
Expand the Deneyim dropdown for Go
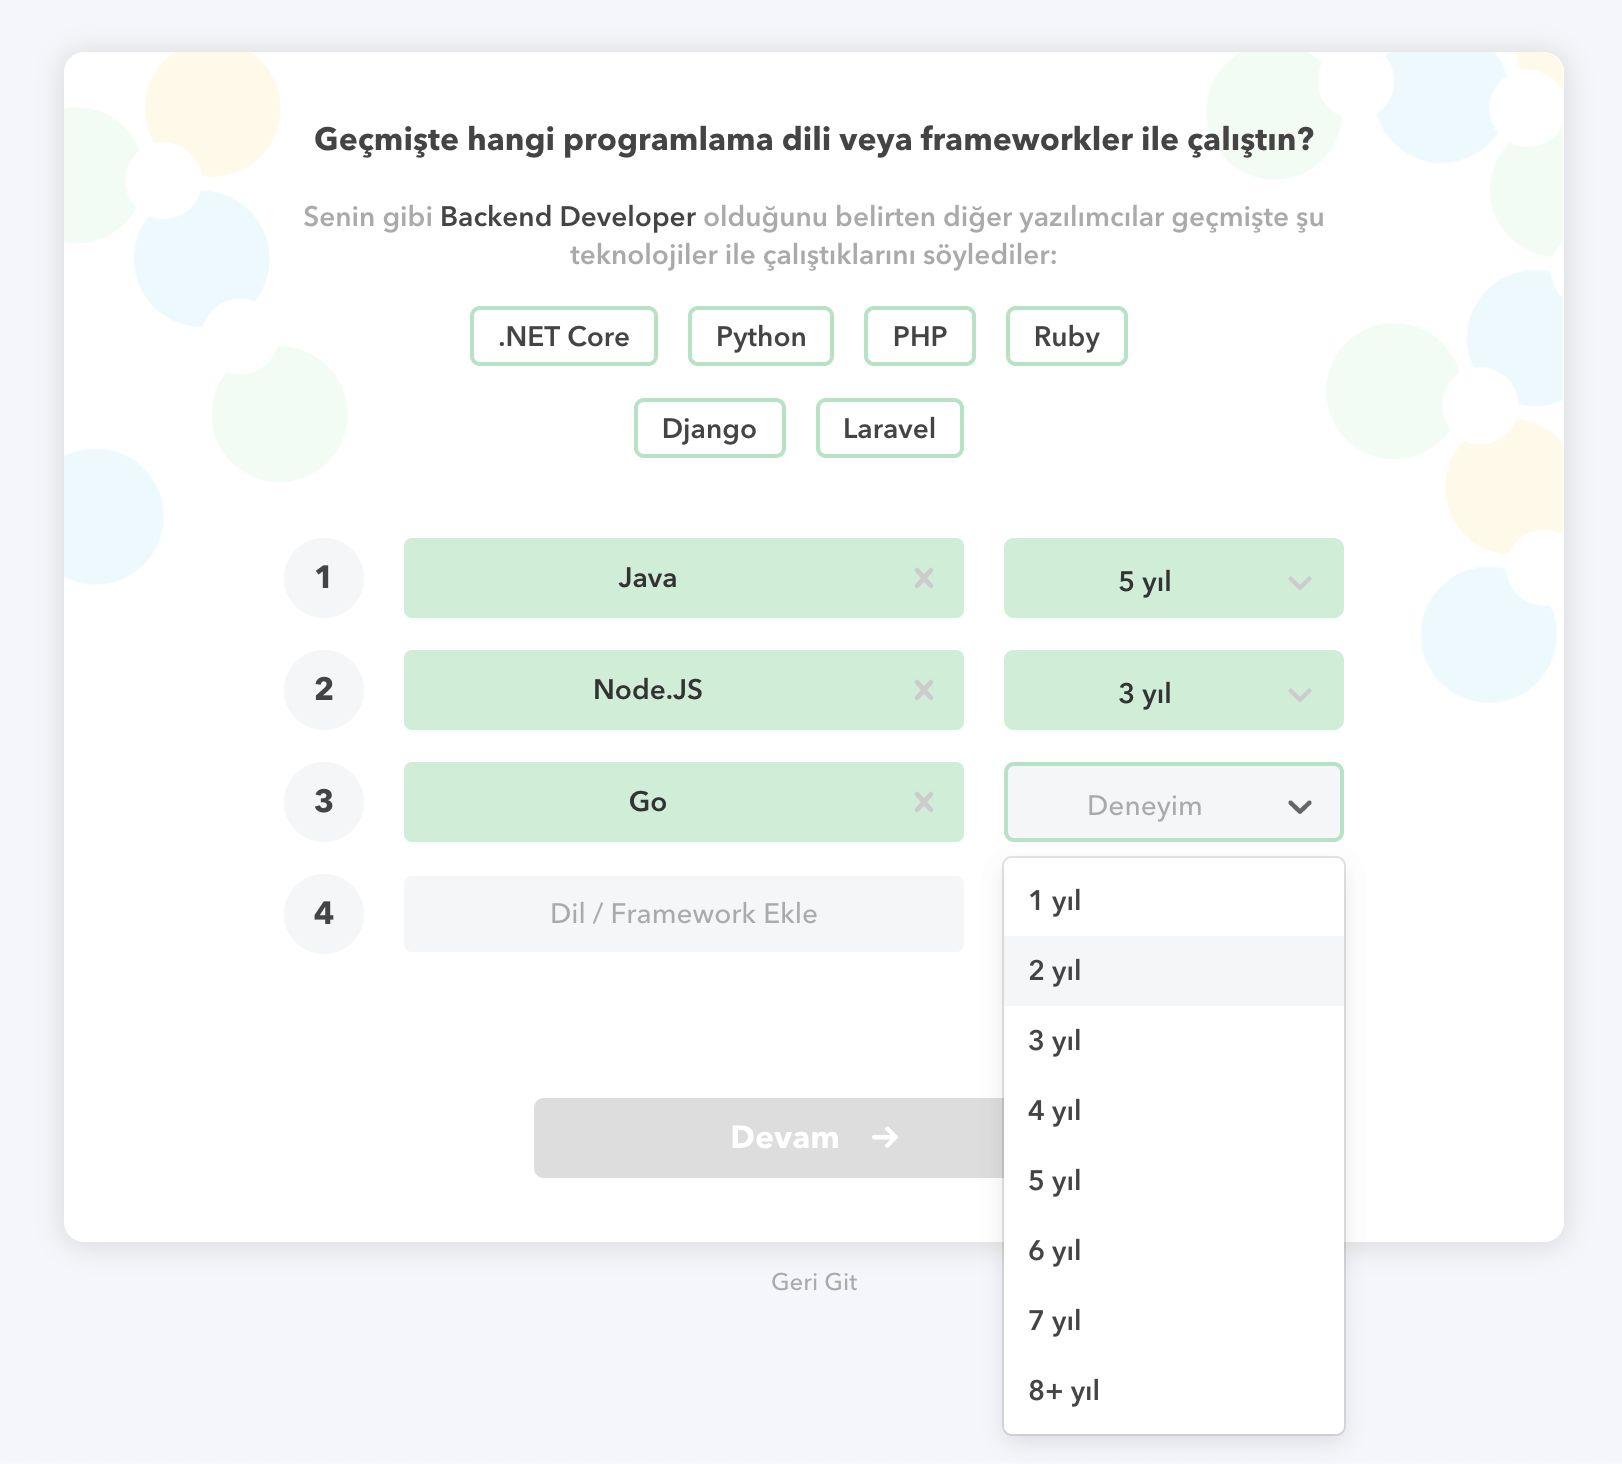pos(1172,802)
